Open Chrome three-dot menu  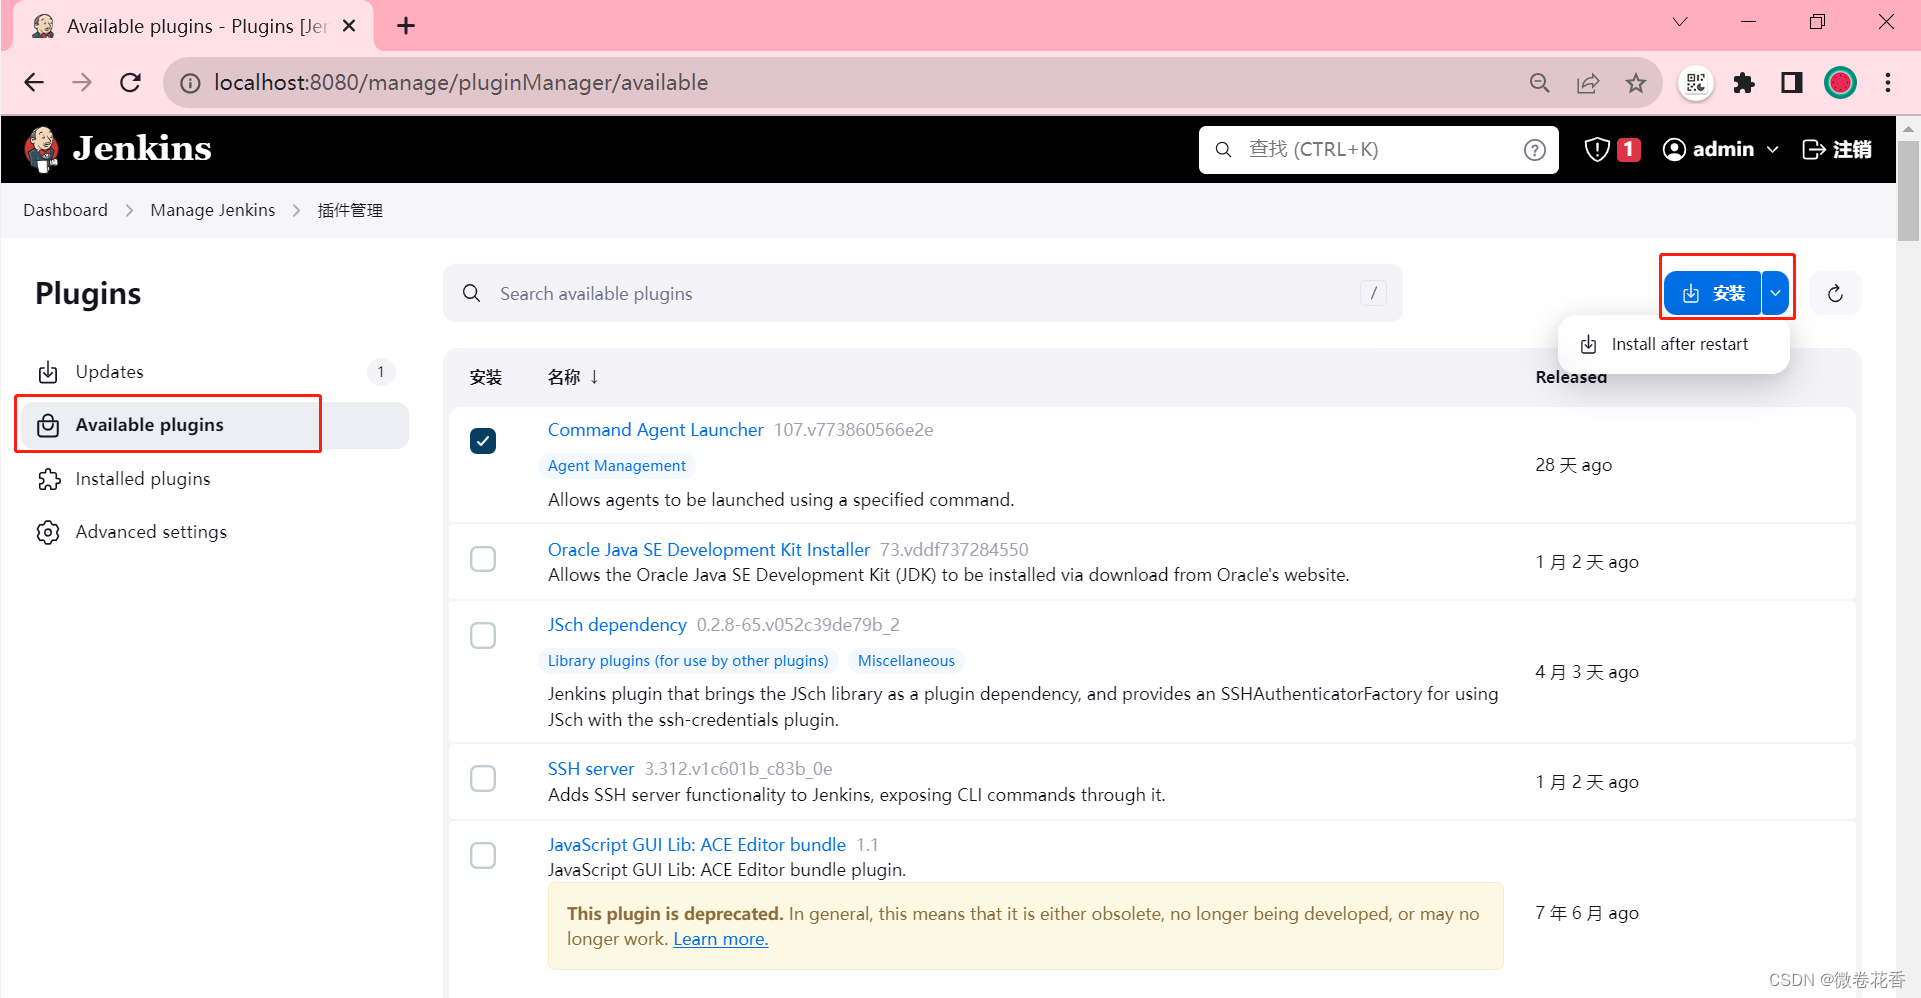tap(1888, 83)
